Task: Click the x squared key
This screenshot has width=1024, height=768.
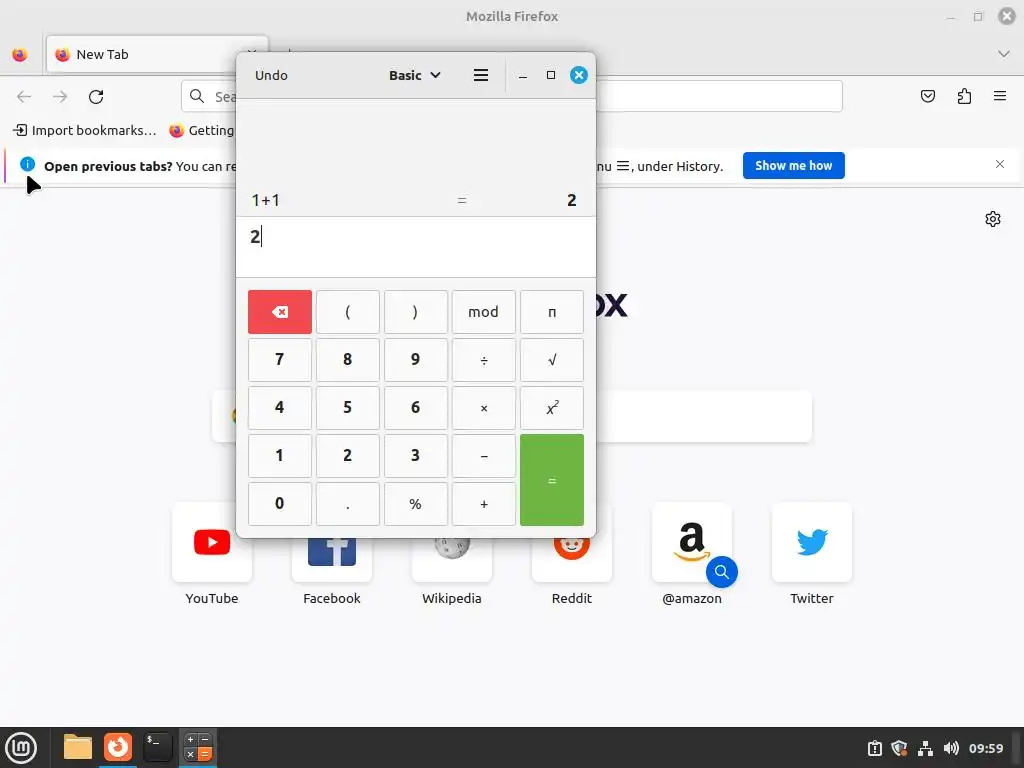Action: (x=552, y=408)
